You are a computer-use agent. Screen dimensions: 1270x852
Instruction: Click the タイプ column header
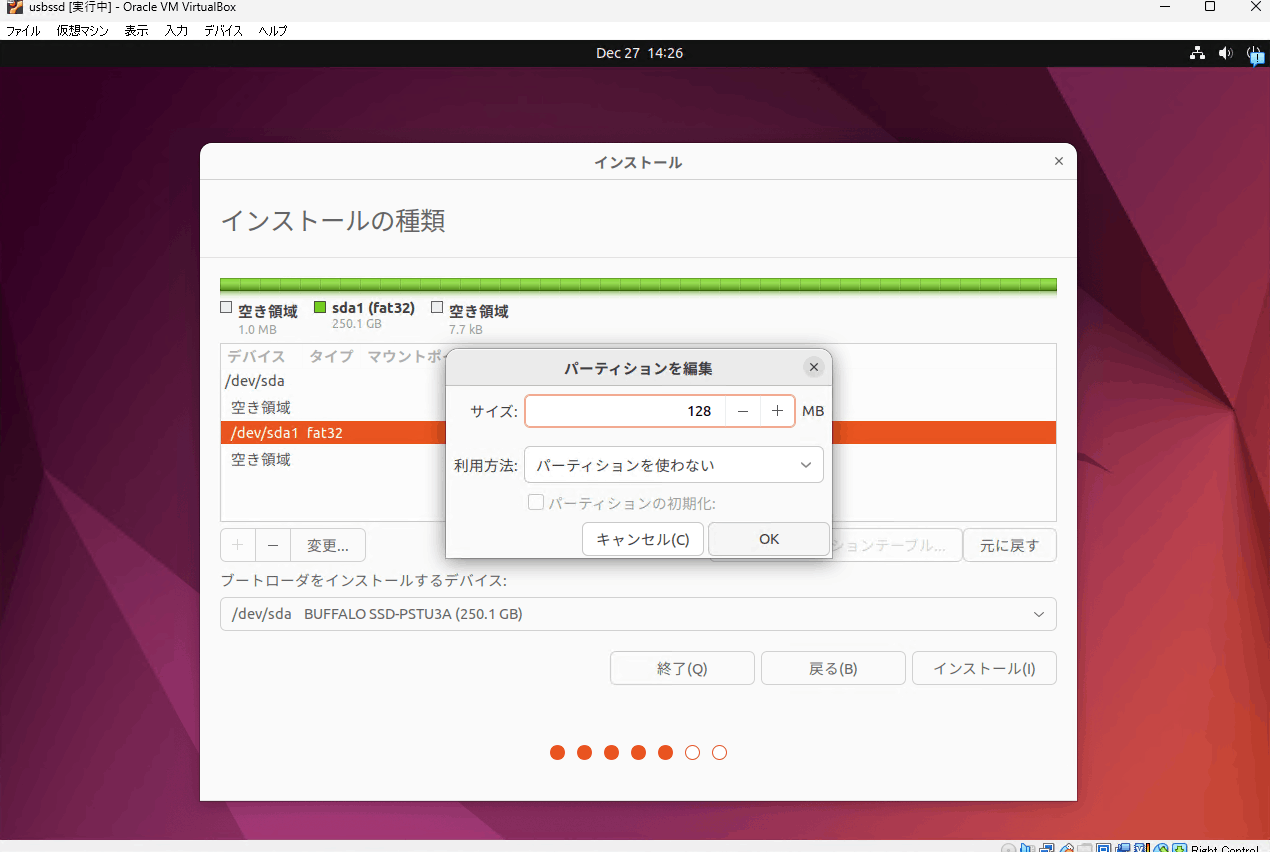point(330,356)
